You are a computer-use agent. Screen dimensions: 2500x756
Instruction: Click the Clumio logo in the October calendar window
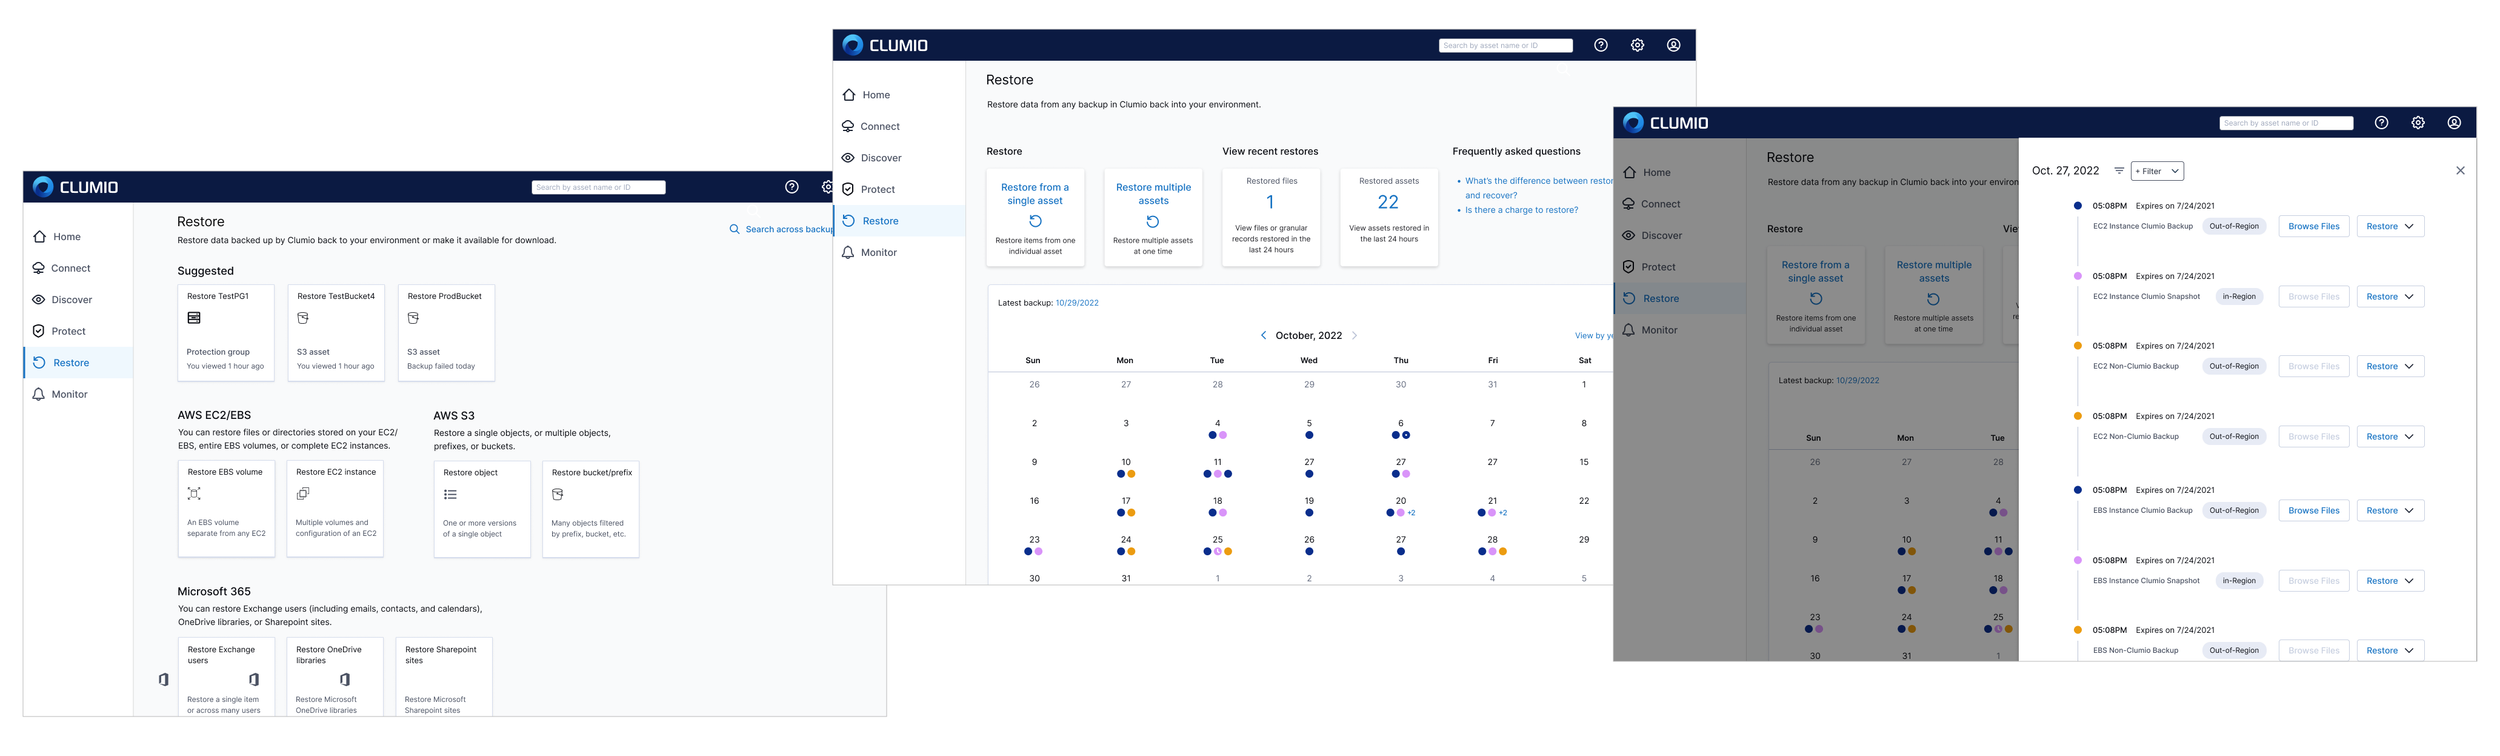tap(886, 45)
